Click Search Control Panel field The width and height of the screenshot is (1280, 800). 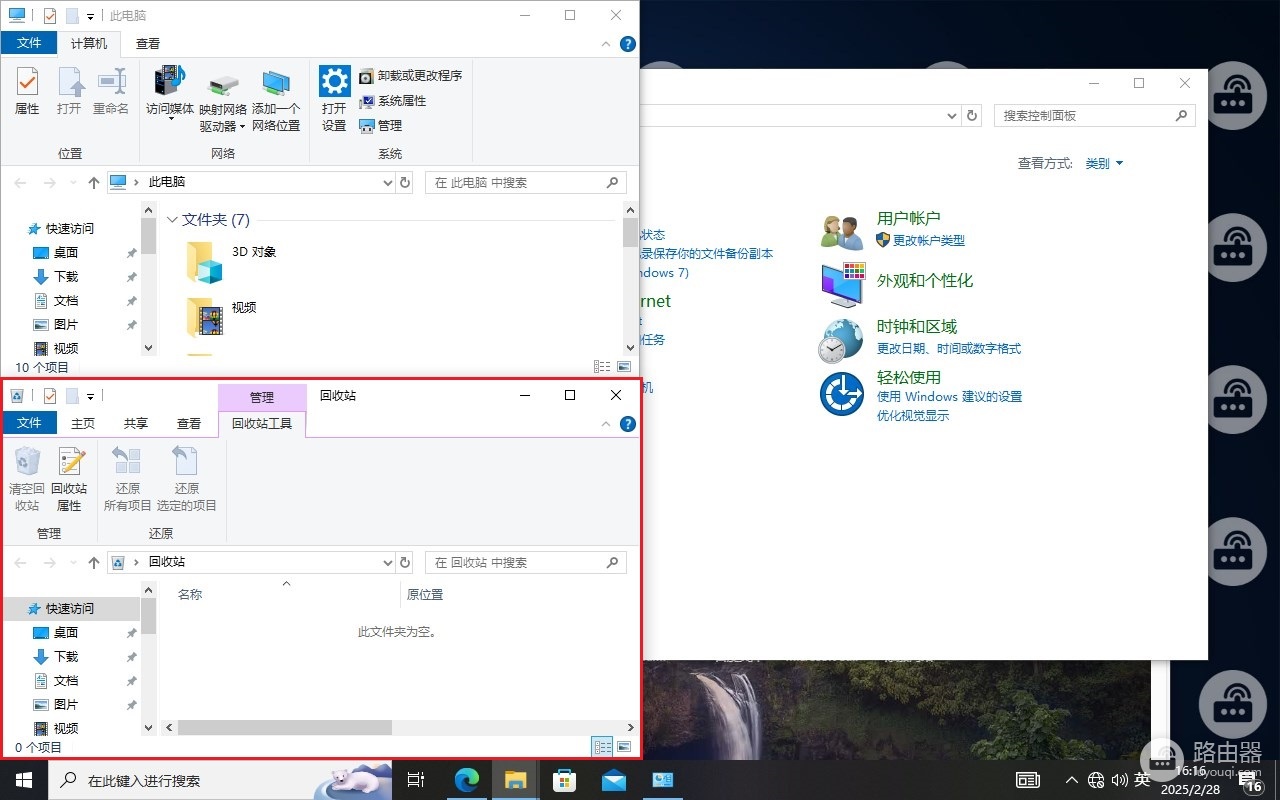pyautogui.click(x=1095, y=116)
